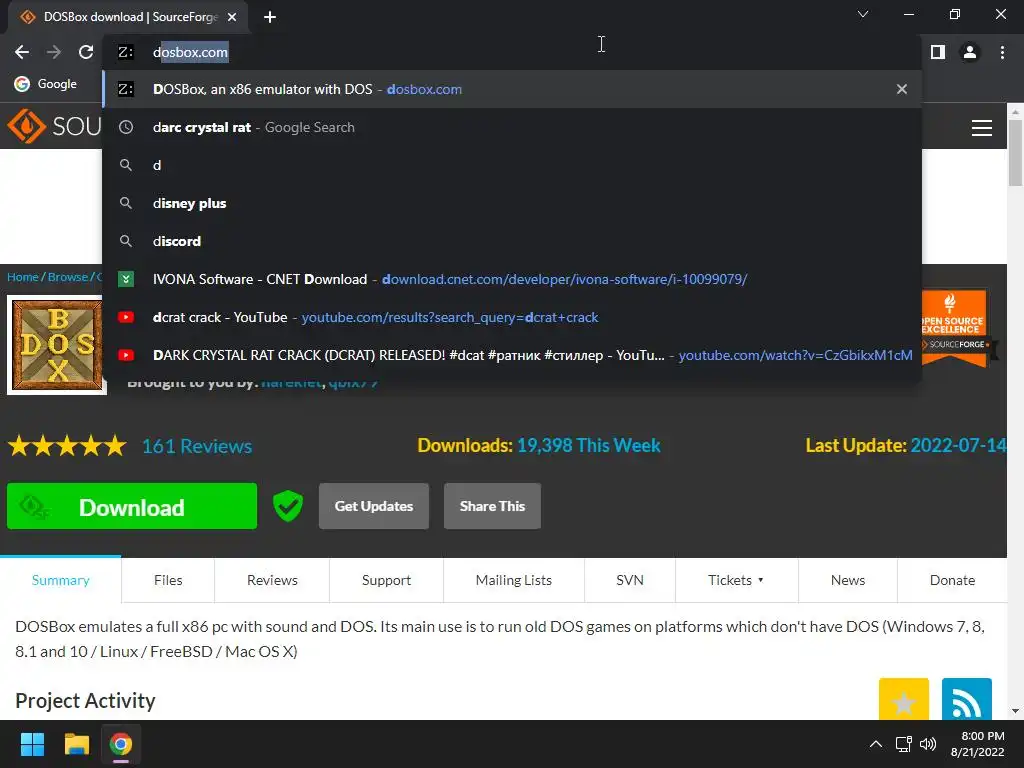Screen dimensions: 1024x768
Task: Open the Chrome three-dot menu
Action: pos(1002,52)
